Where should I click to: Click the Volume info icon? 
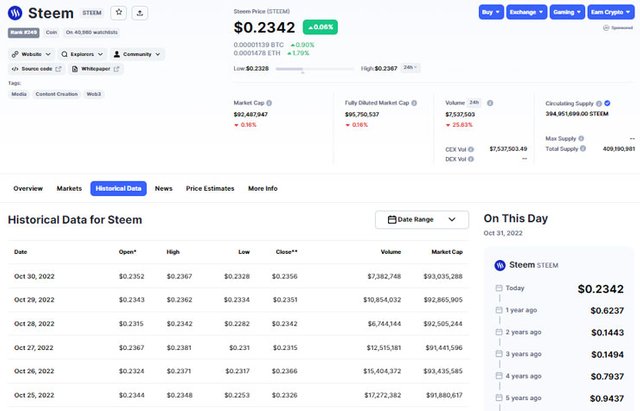coord(490,103)
